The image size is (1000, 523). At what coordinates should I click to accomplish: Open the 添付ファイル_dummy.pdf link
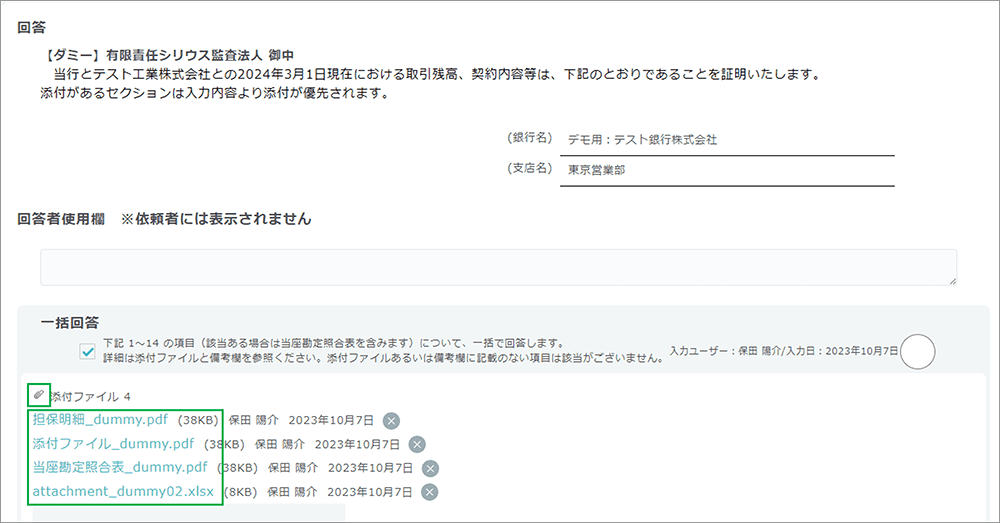[113, 444]
